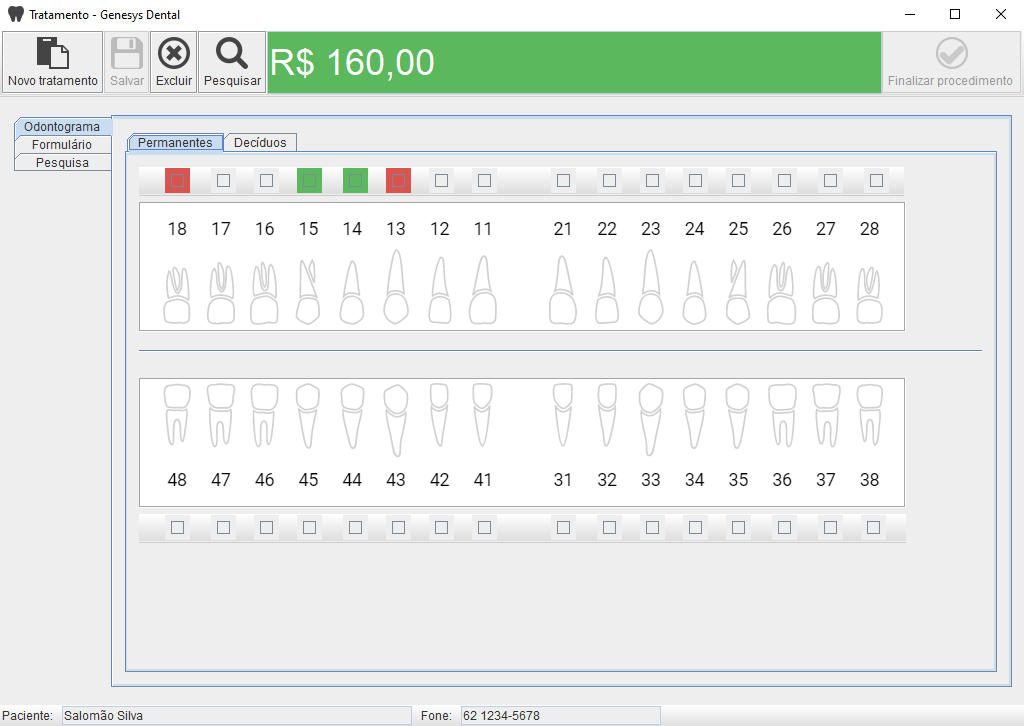Click tooth 26 molar illustration

(x=782, y=294)
